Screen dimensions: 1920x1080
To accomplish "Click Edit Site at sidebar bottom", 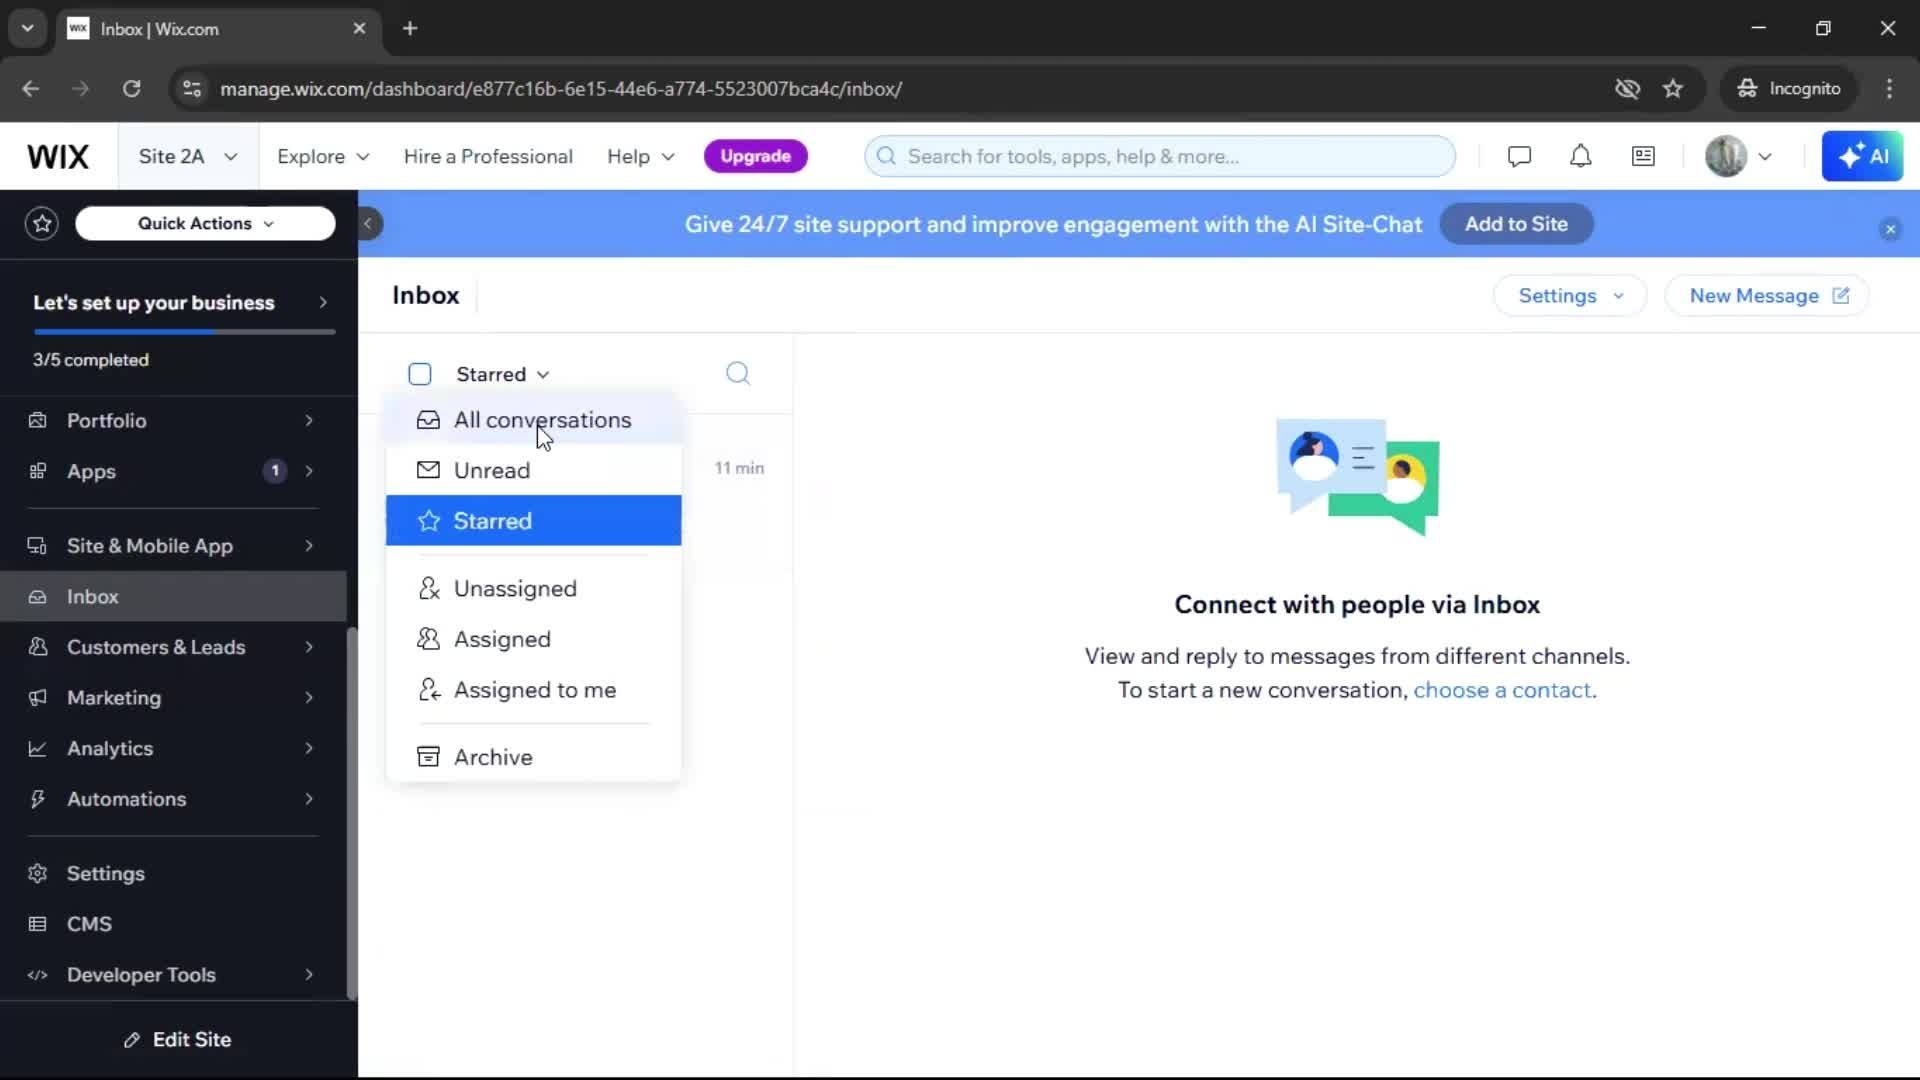I will (x=178, y=1040).
